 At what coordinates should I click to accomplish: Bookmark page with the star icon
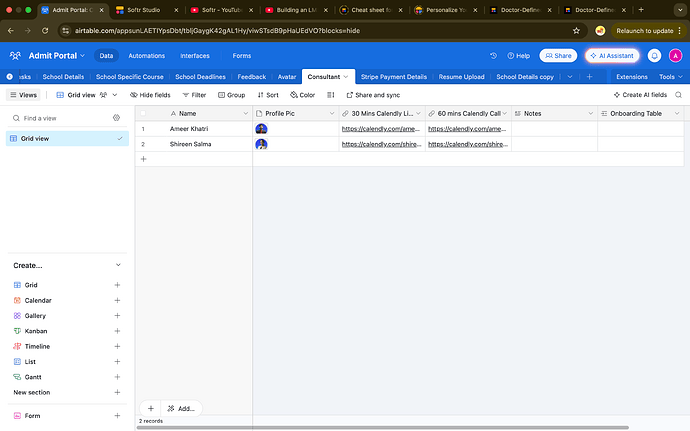[576, 30]
